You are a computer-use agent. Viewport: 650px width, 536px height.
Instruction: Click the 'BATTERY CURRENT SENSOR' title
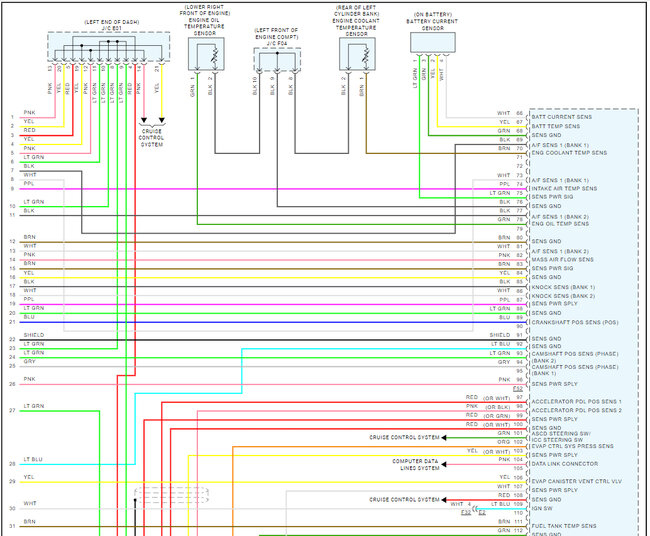click(x=432, y=25)
